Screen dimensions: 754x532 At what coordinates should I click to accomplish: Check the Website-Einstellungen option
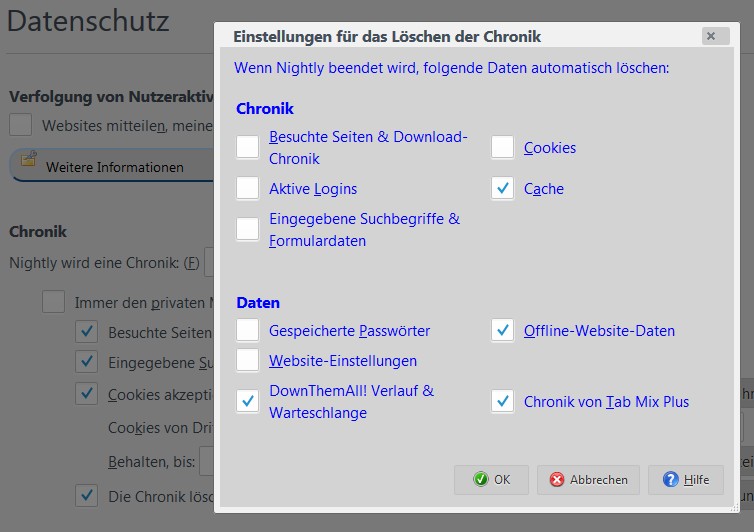[248, 360]
